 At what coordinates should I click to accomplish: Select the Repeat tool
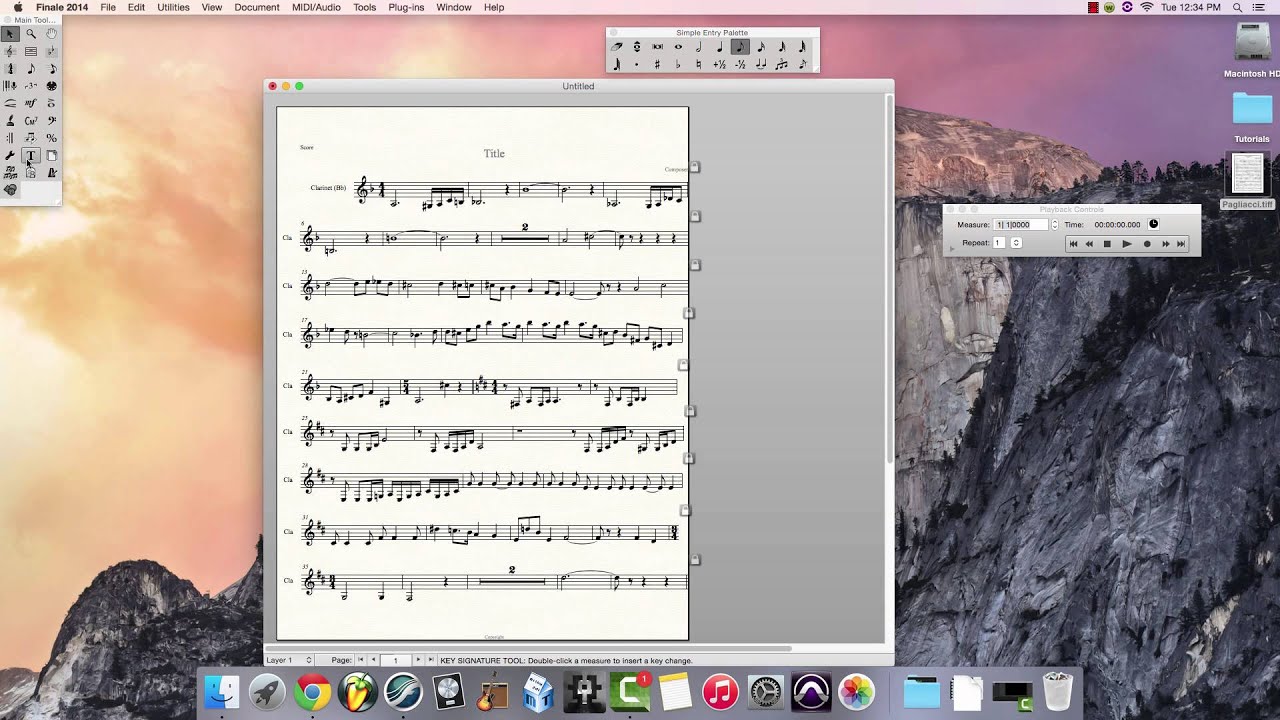[10, 137]
